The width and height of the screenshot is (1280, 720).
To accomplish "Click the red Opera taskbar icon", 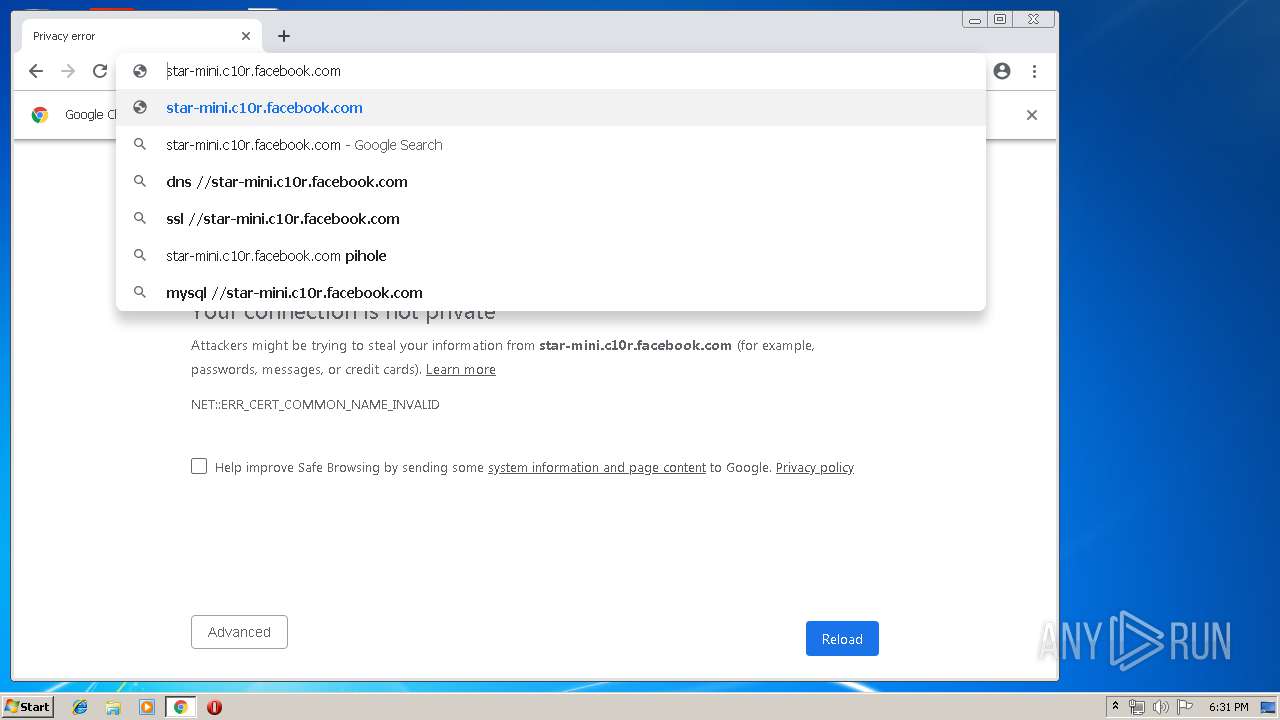I will pos(214,707).
